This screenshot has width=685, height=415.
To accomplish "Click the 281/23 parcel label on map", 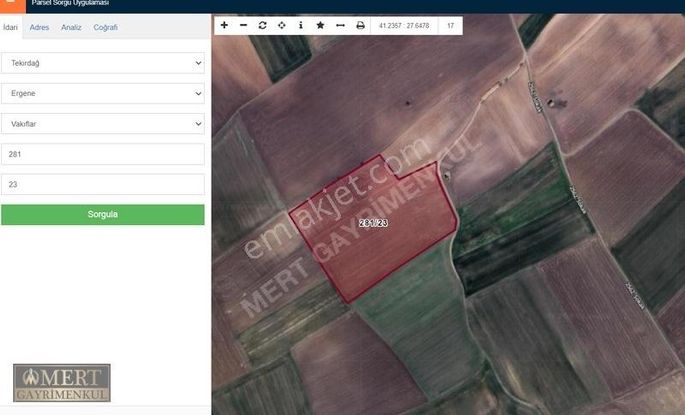I will (x=374, y=223).
